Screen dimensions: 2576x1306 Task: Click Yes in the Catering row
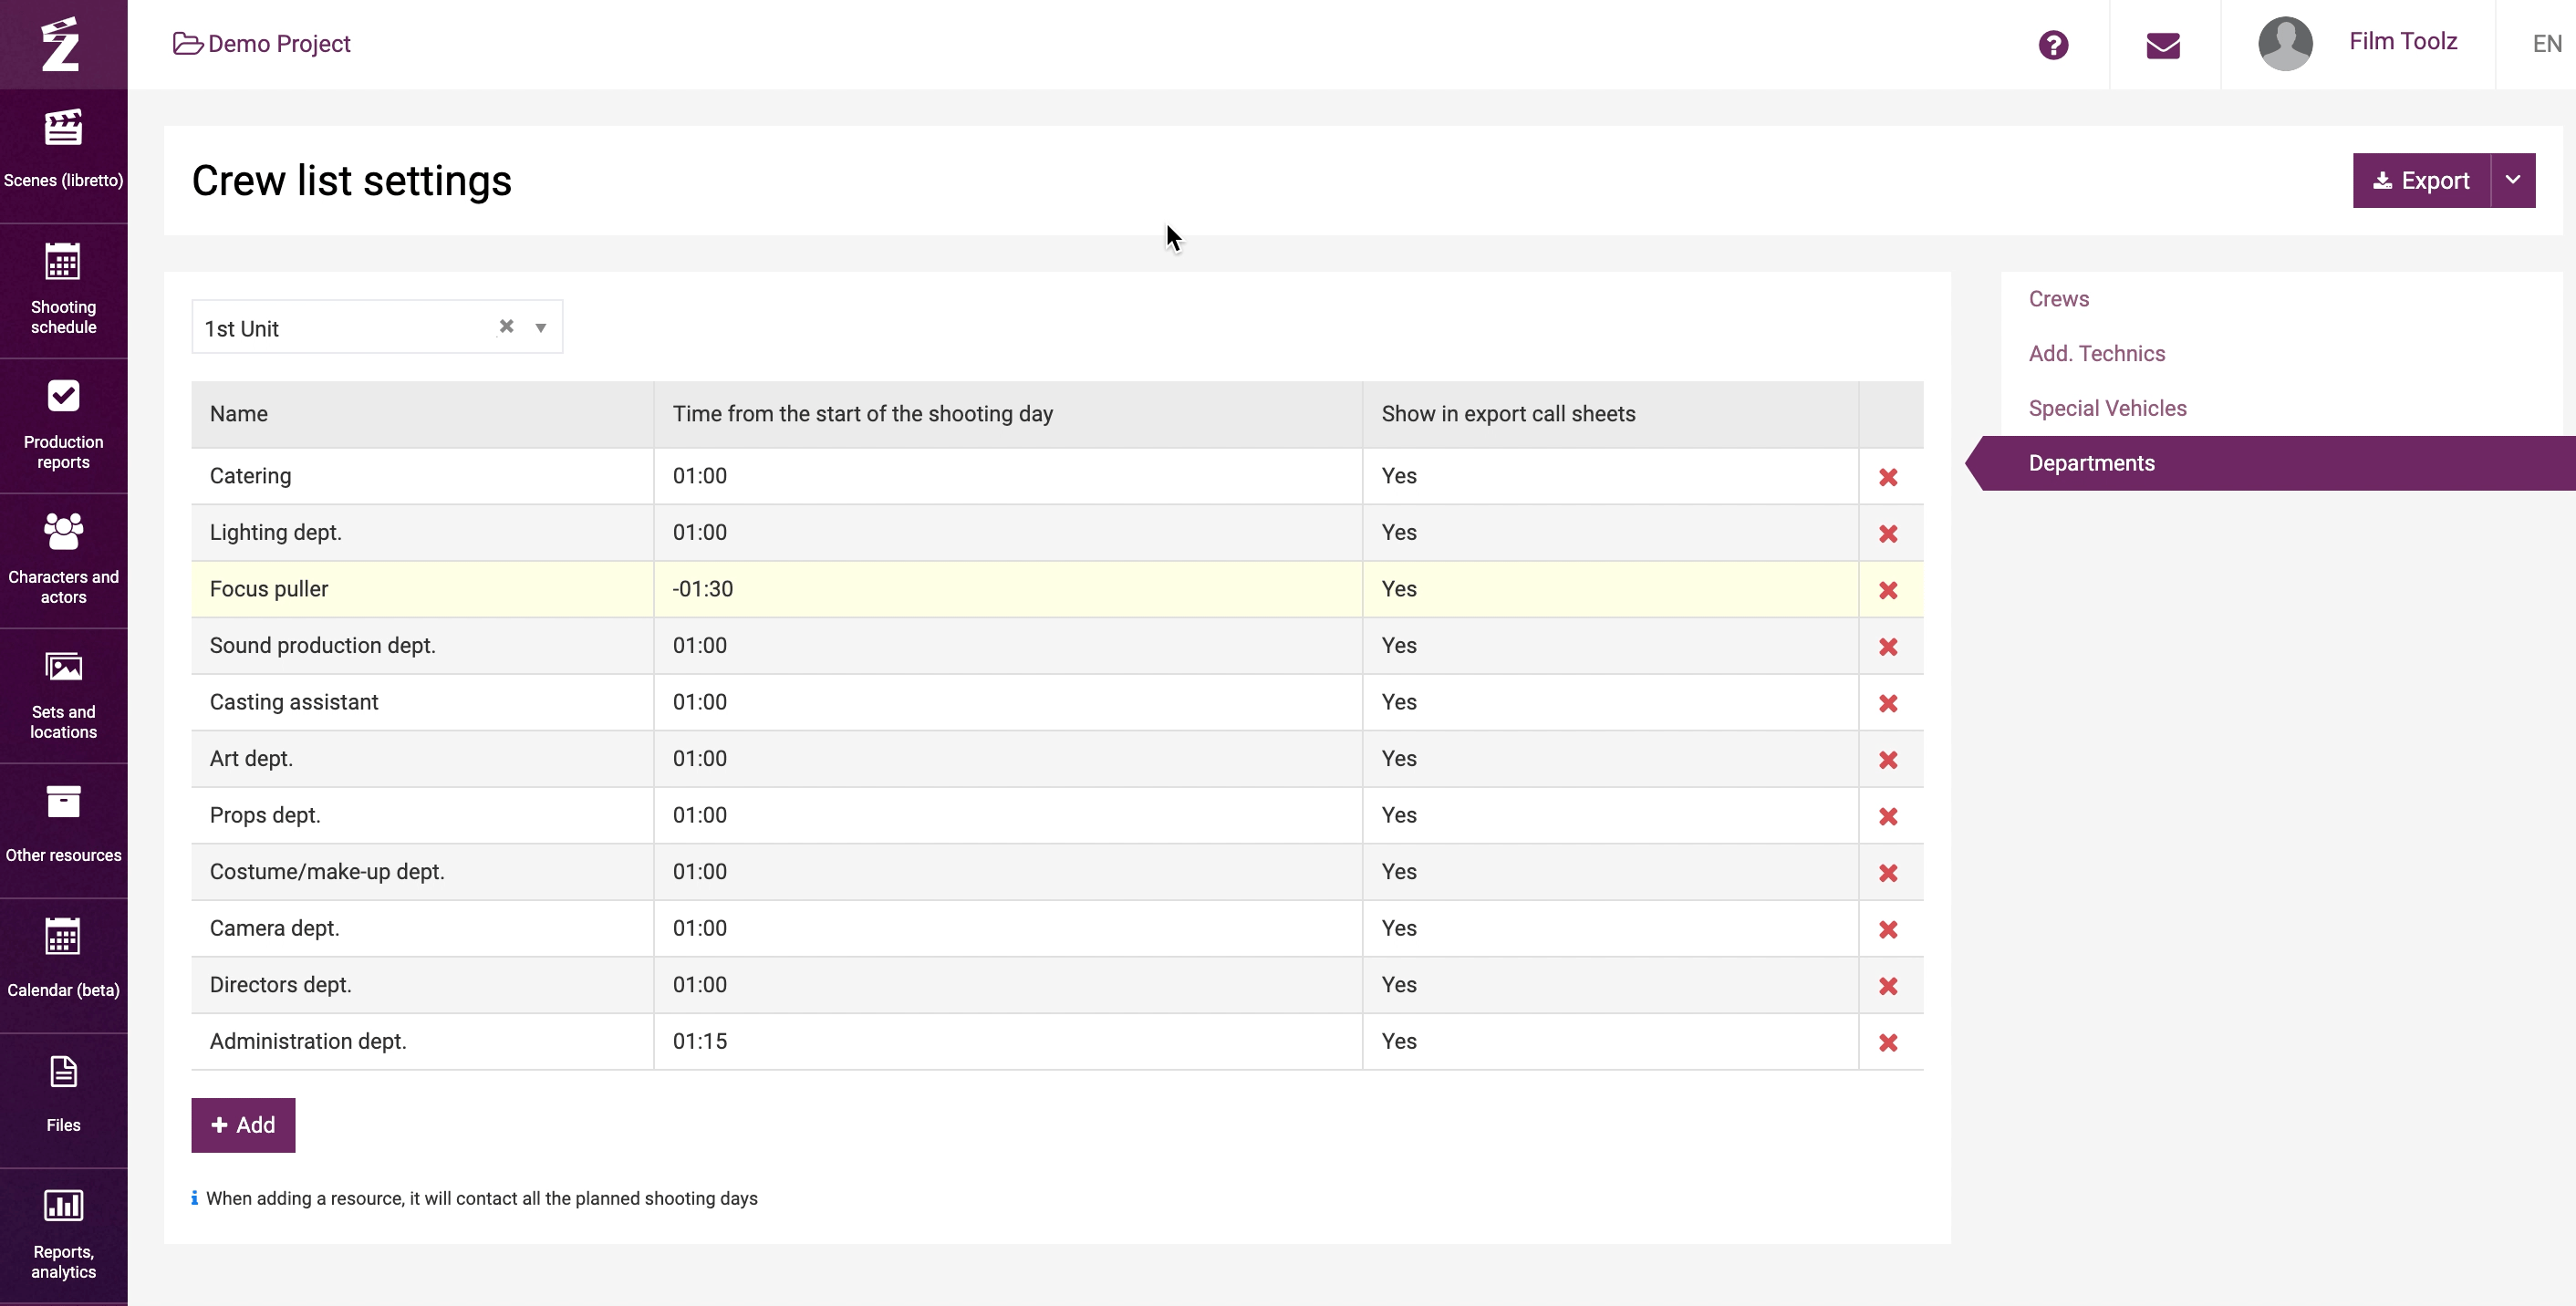[1399, 476]
